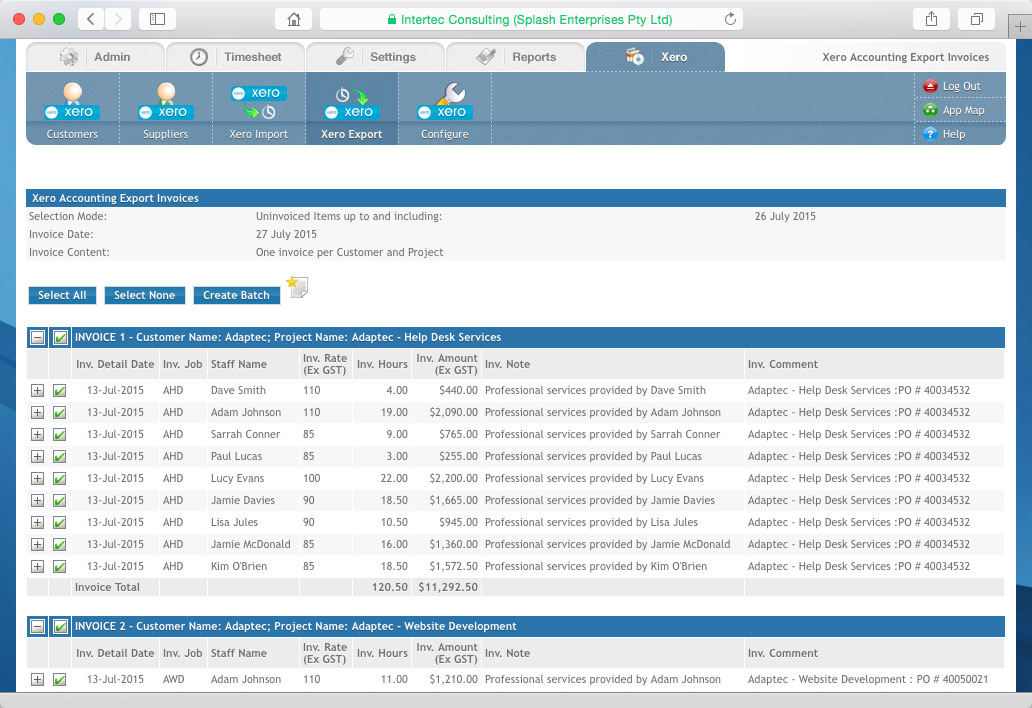The width and height of the screenshot is (1032, 708).
Task: Expand Paul Lucas row details
Action: click(x=38, y=457)
